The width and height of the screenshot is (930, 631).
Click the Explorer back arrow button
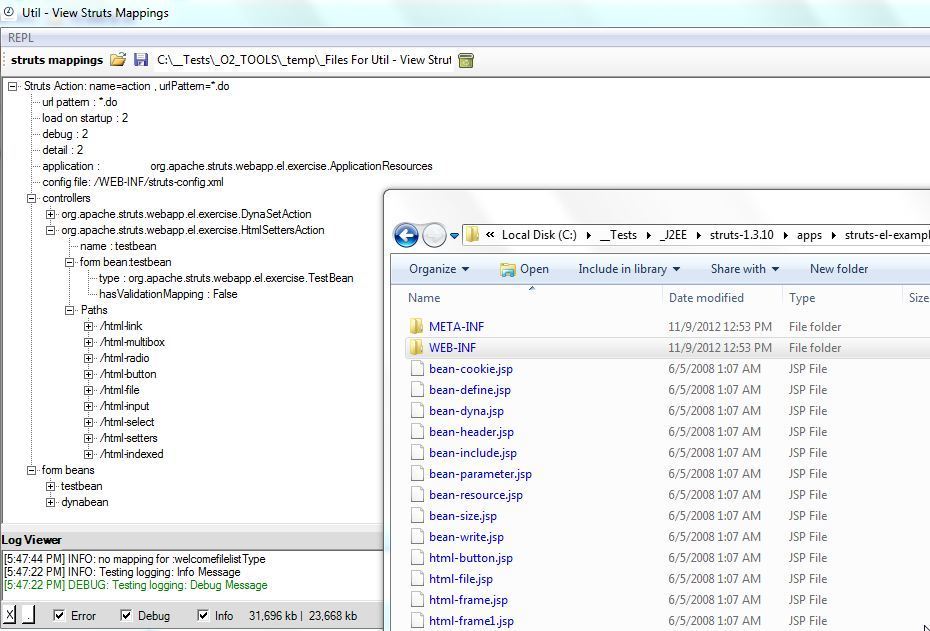click(406, 235)
